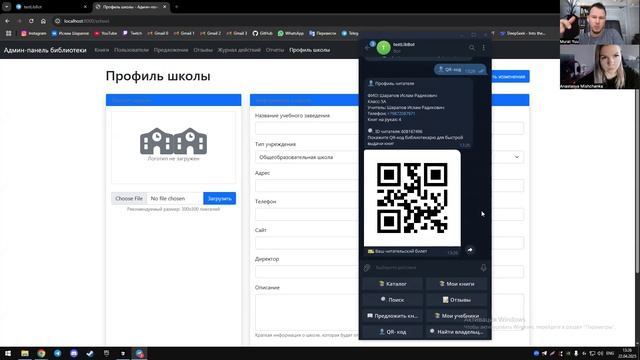Screen dimensions: 640x360
Task: Open the Windows Start menu
Action: tap(8, 353)
